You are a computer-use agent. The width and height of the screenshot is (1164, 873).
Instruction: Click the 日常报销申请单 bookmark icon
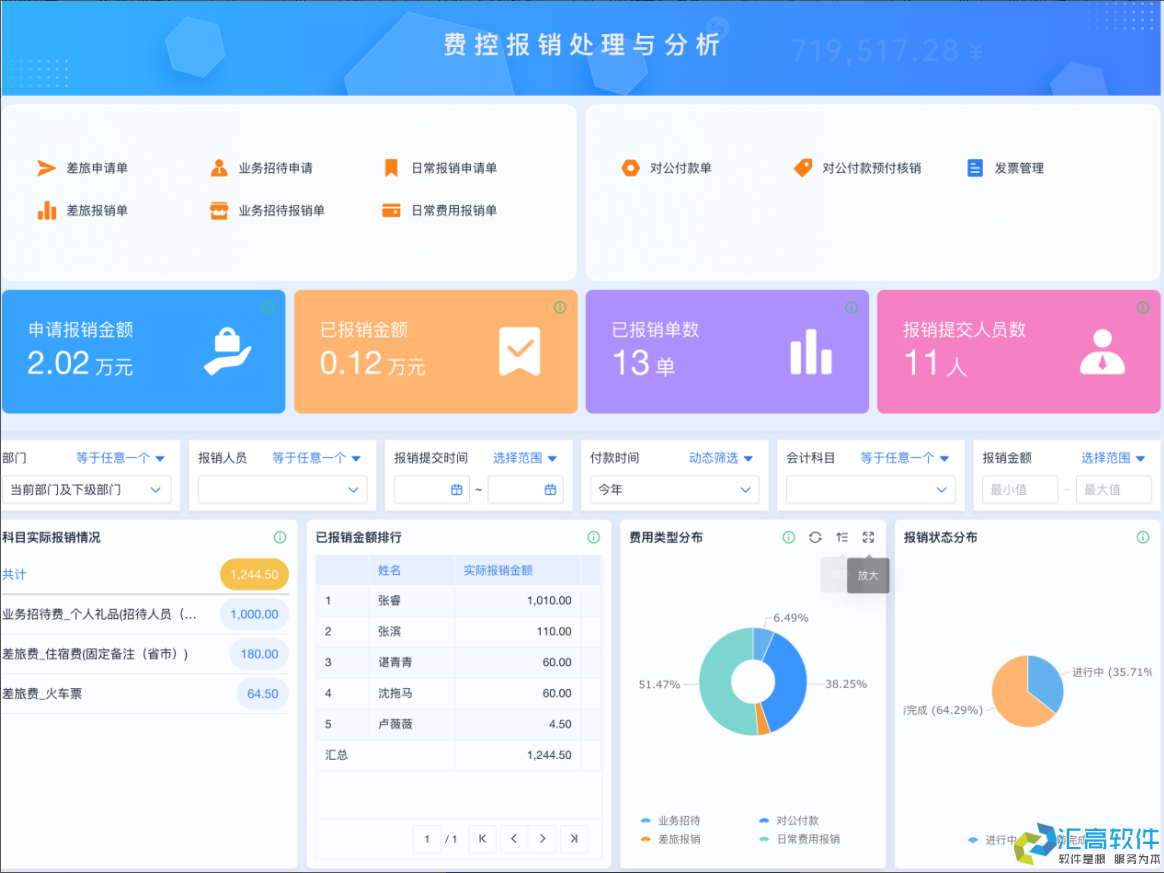tap(392, 167)
